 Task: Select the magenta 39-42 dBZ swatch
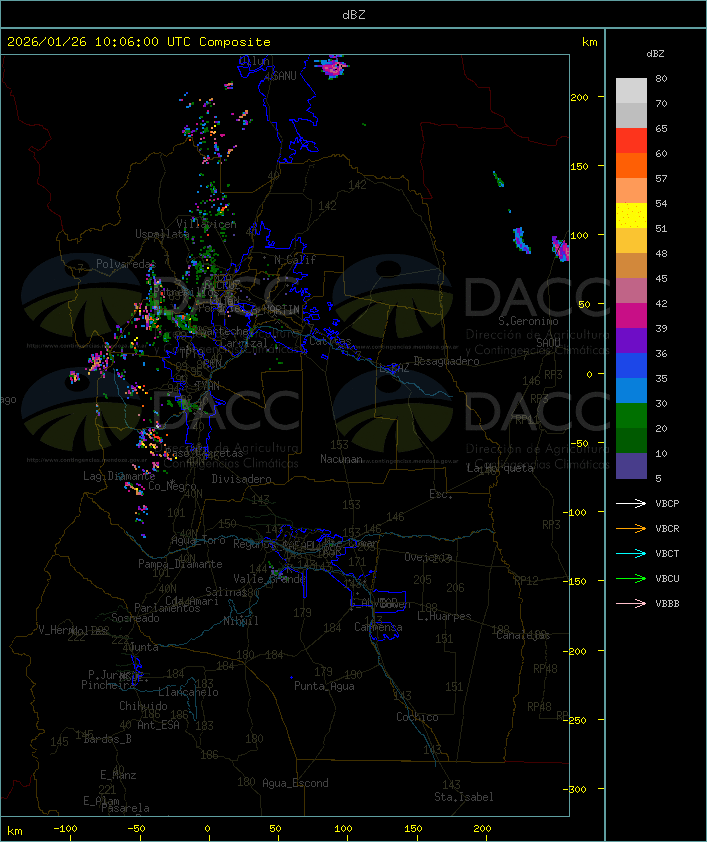coord(631,316)
